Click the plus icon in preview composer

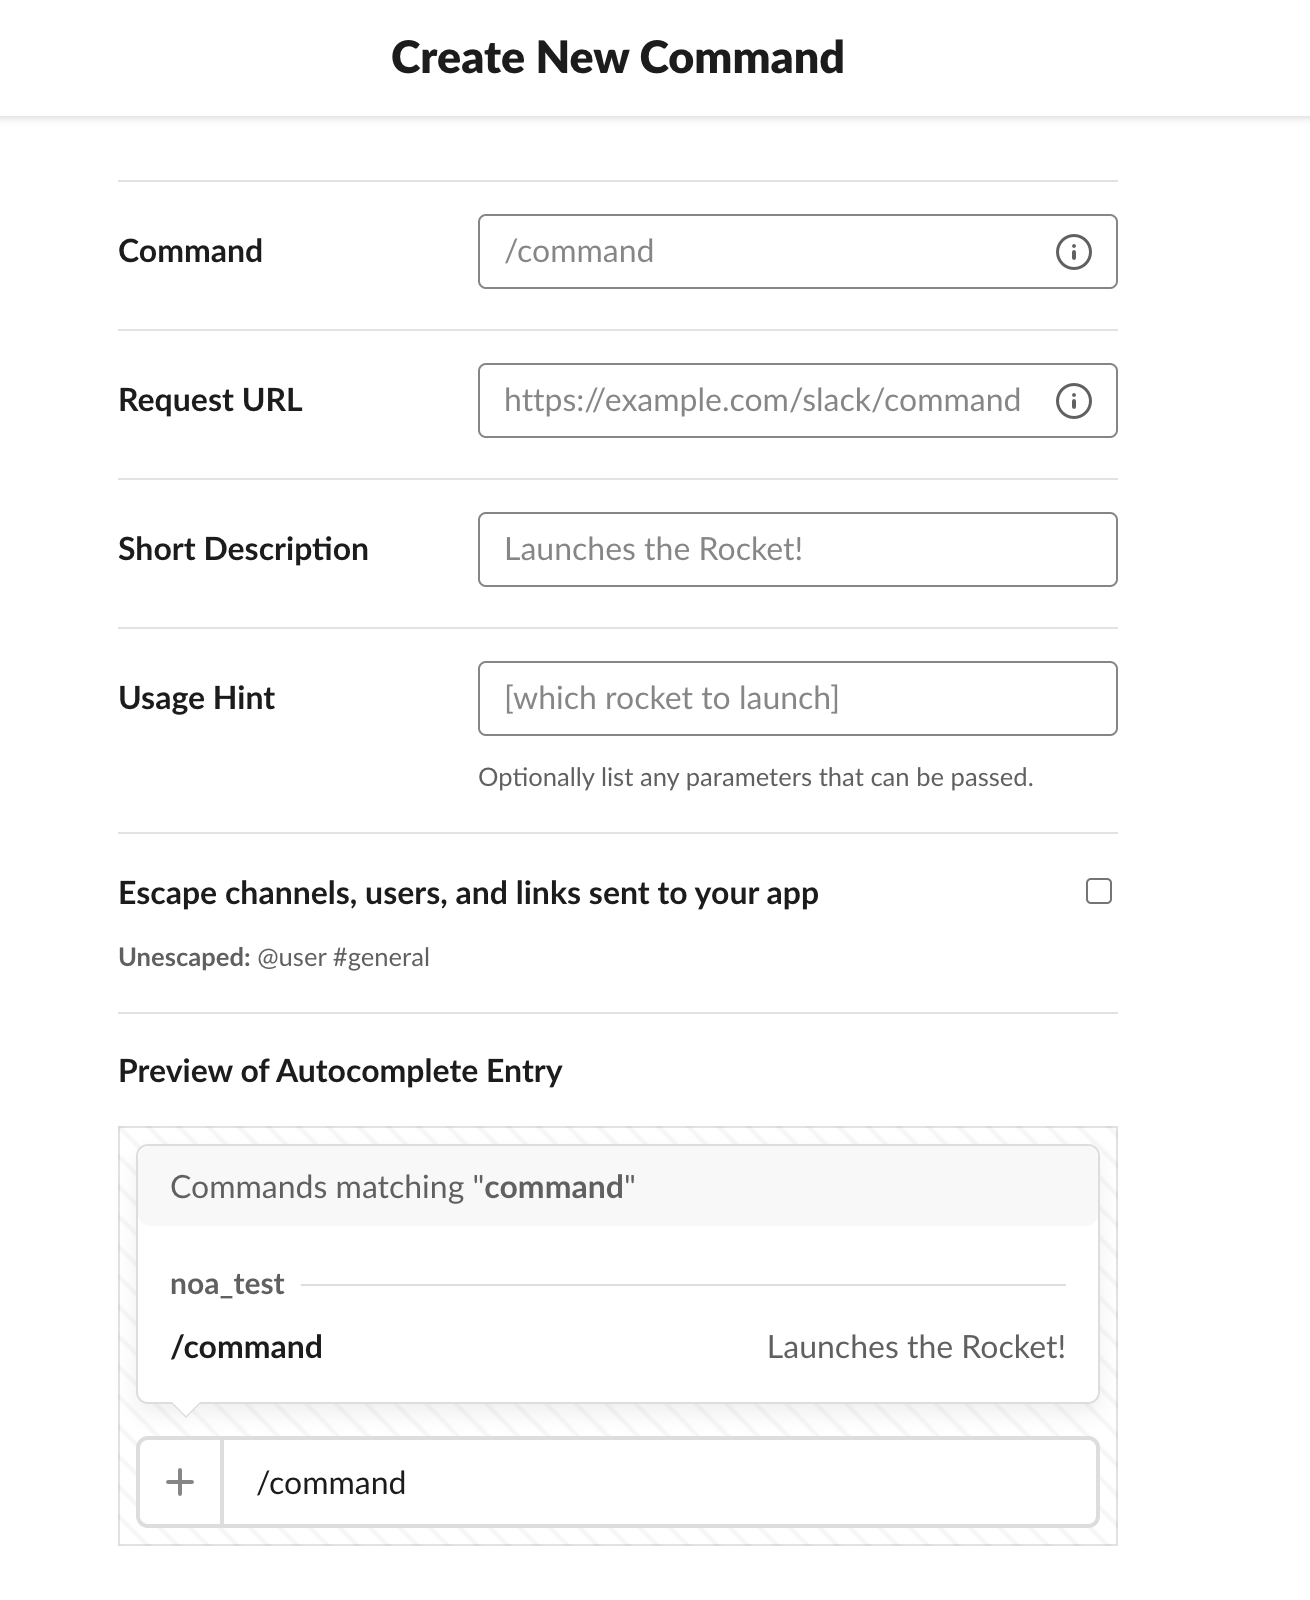click(x=180, y=1482)
